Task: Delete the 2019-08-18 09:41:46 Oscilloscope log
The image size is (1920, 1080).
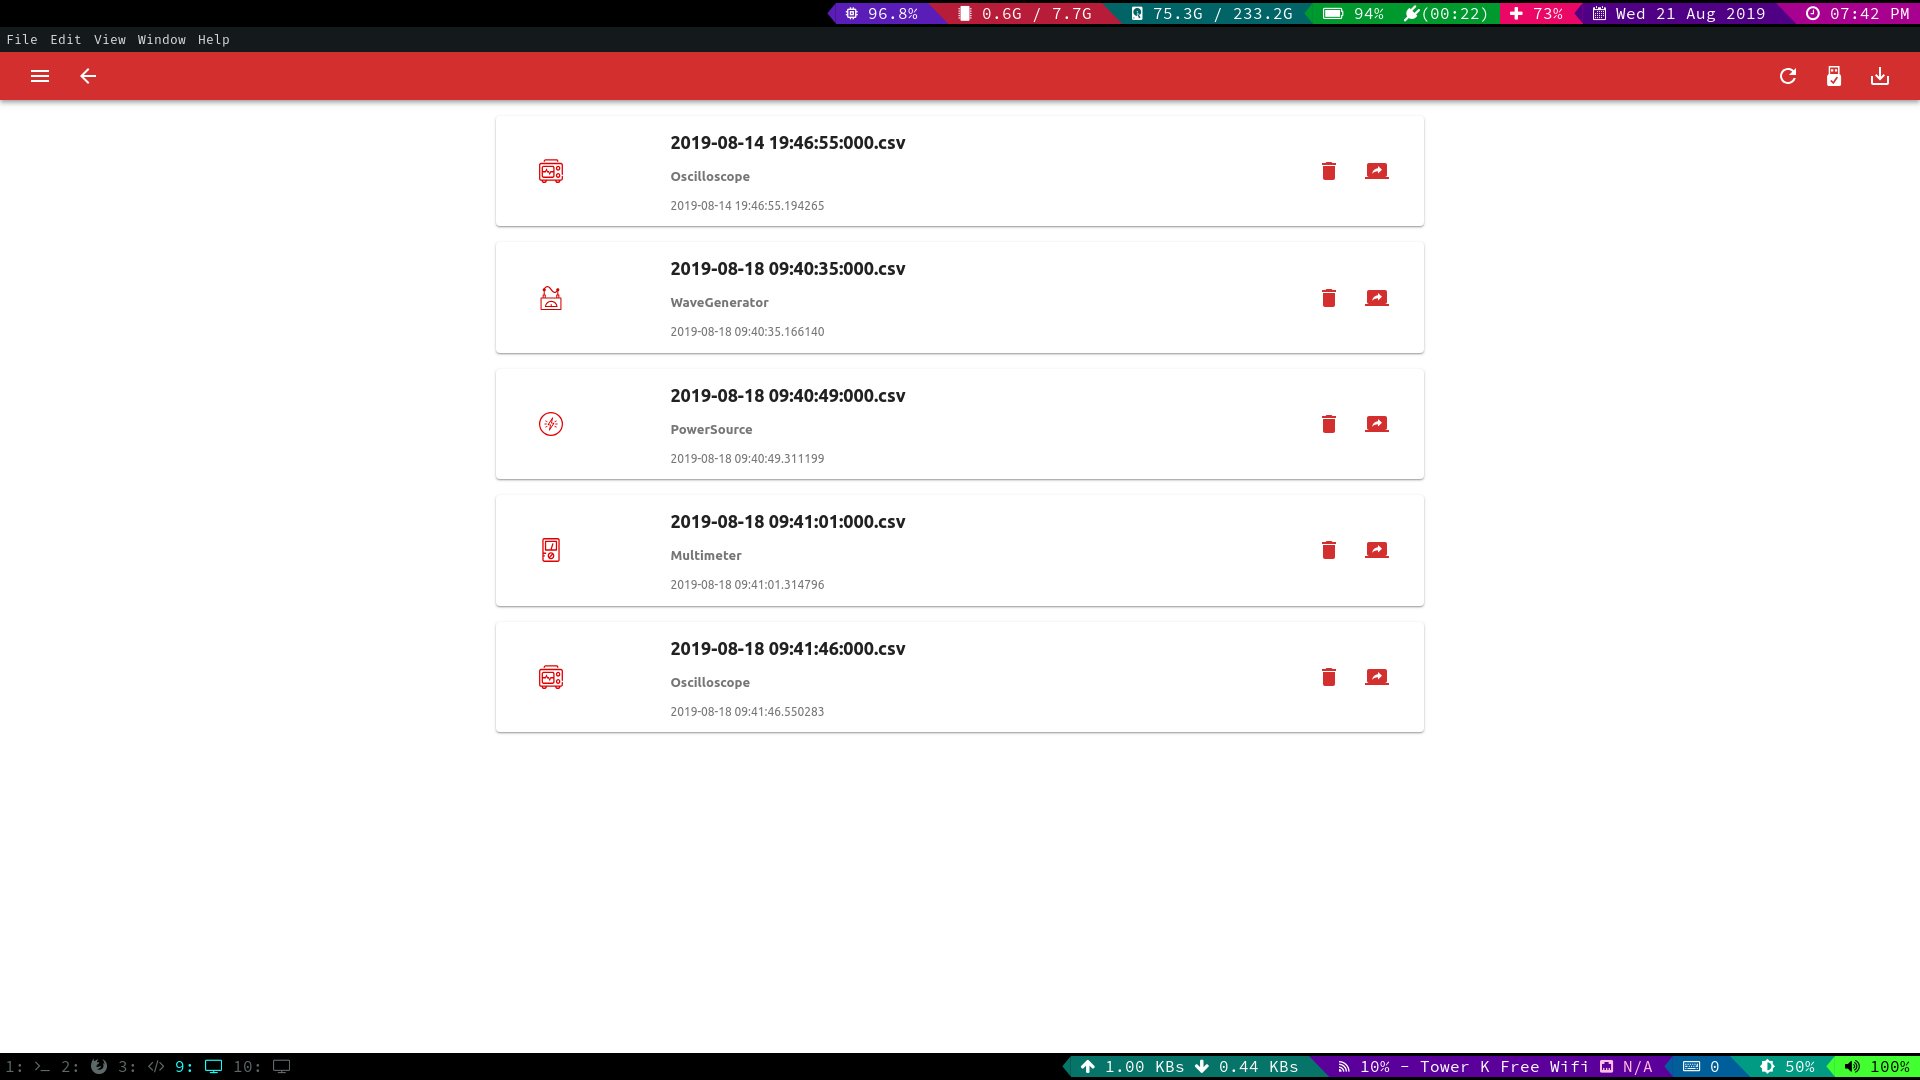Action: coord(1329,677)
